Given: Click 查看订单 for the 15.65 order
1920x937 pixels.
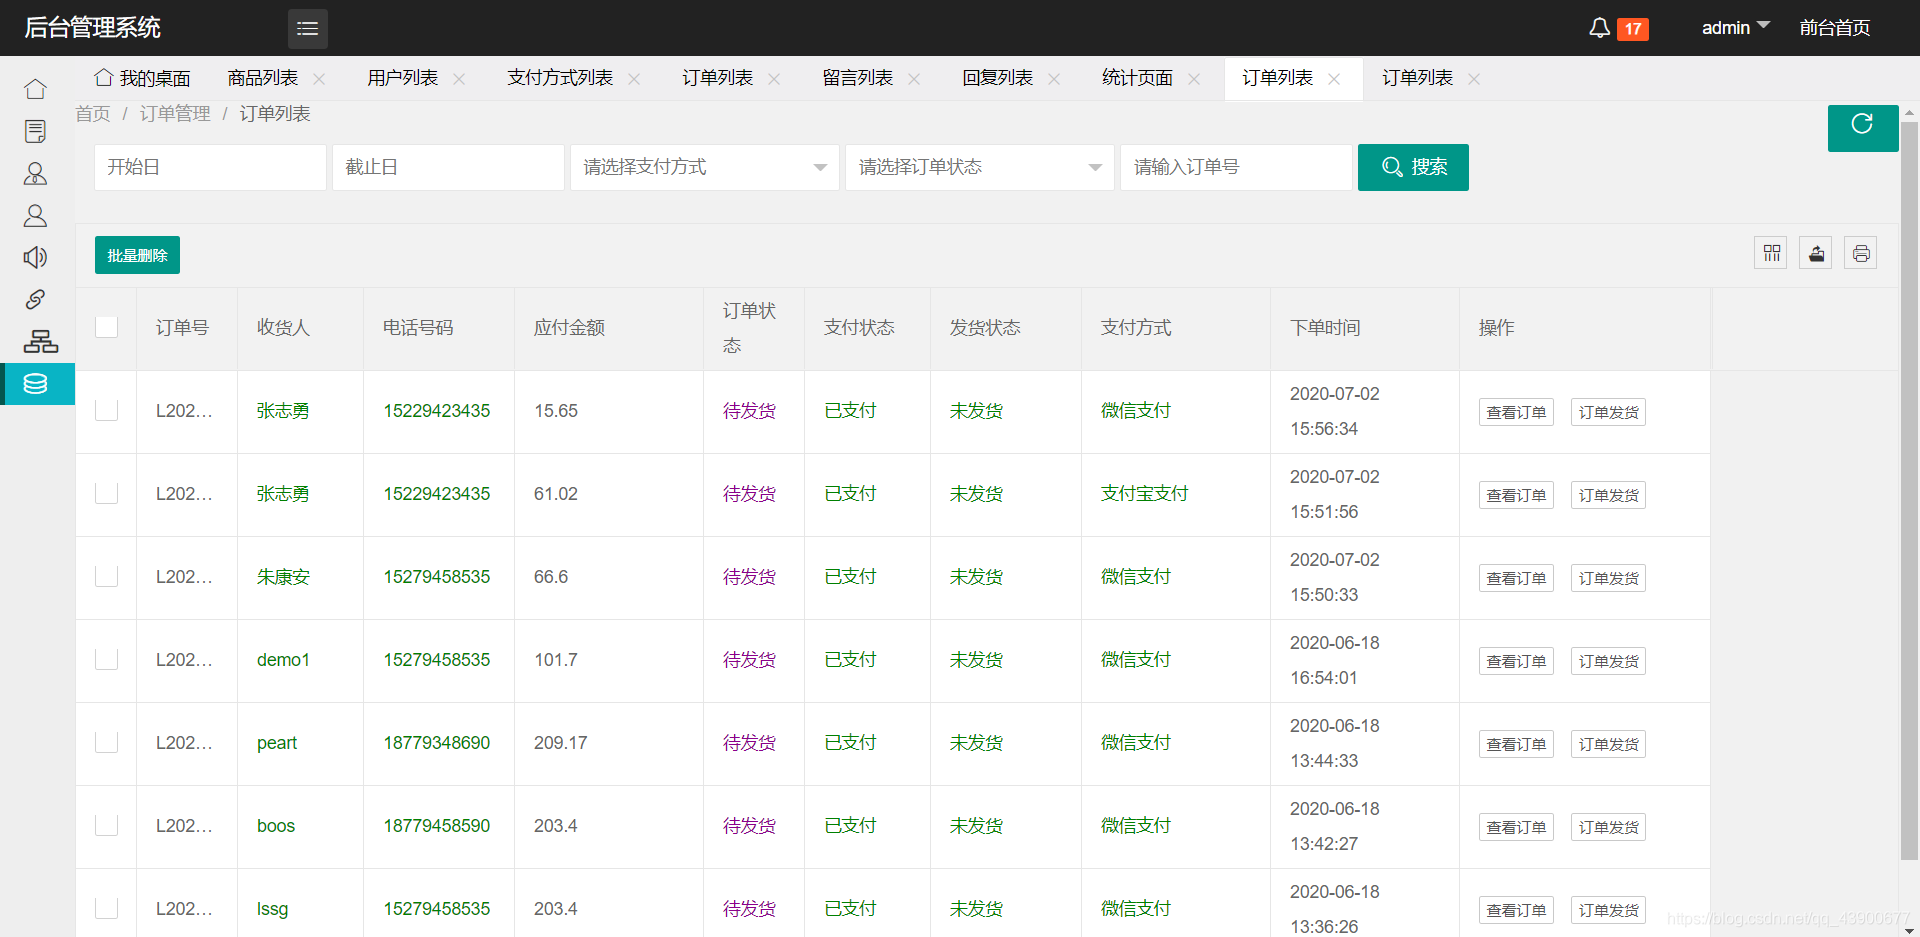Looking at the screenshot, I should [x=1516, y=412].
